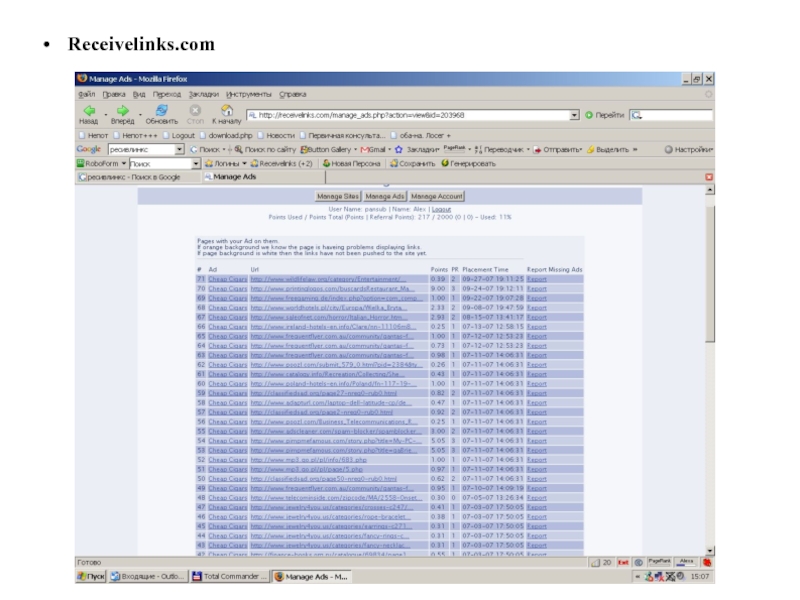Click the Назад (Back) arrow icon

[89, 110]
